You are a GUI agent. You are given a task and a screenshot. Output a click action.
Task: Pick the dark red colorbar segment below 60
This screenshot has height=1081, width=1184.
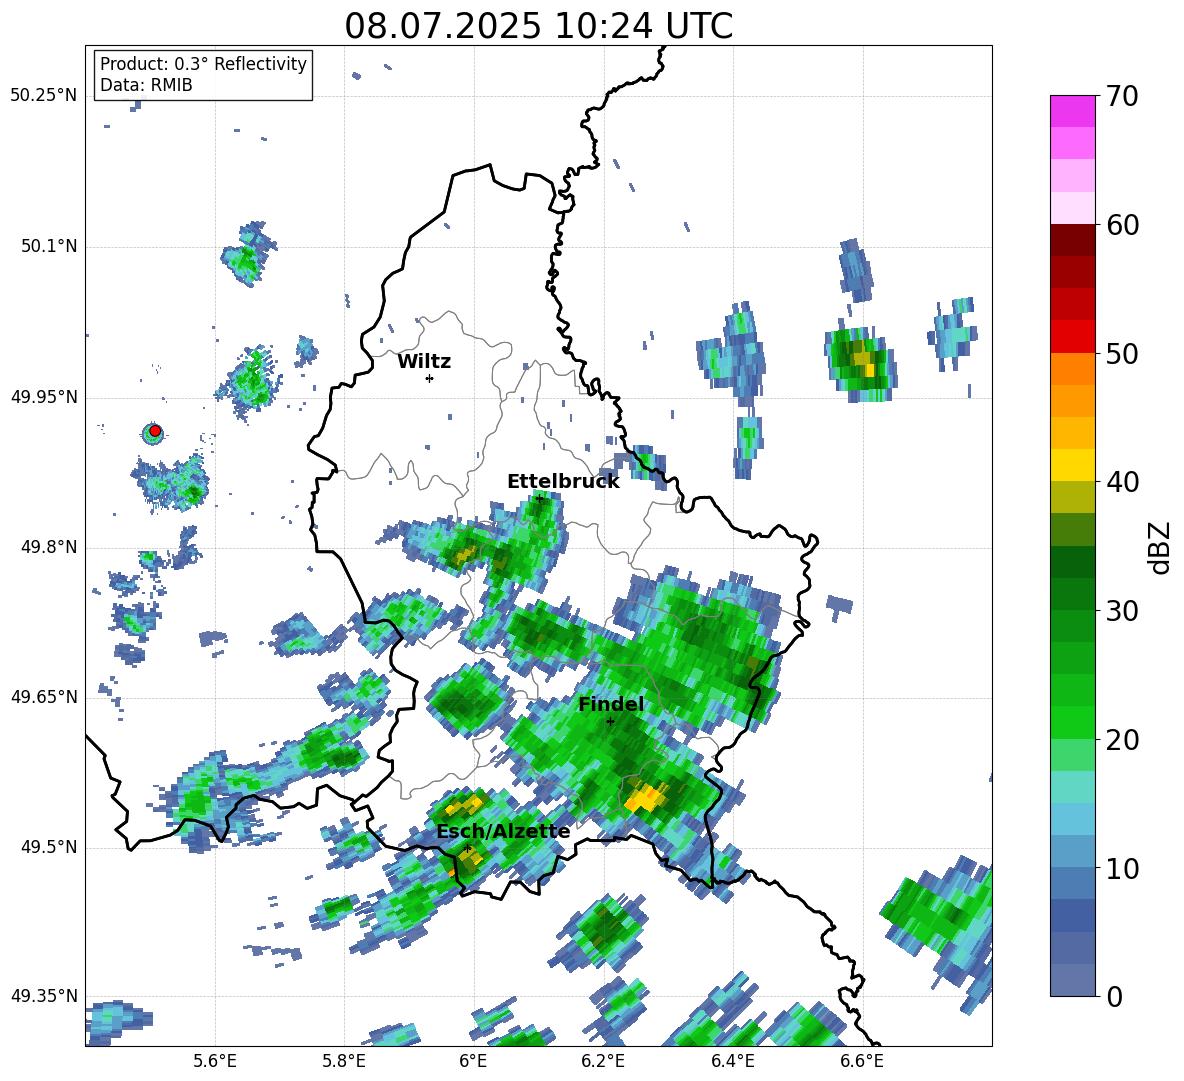click(x=1072, y=240)
